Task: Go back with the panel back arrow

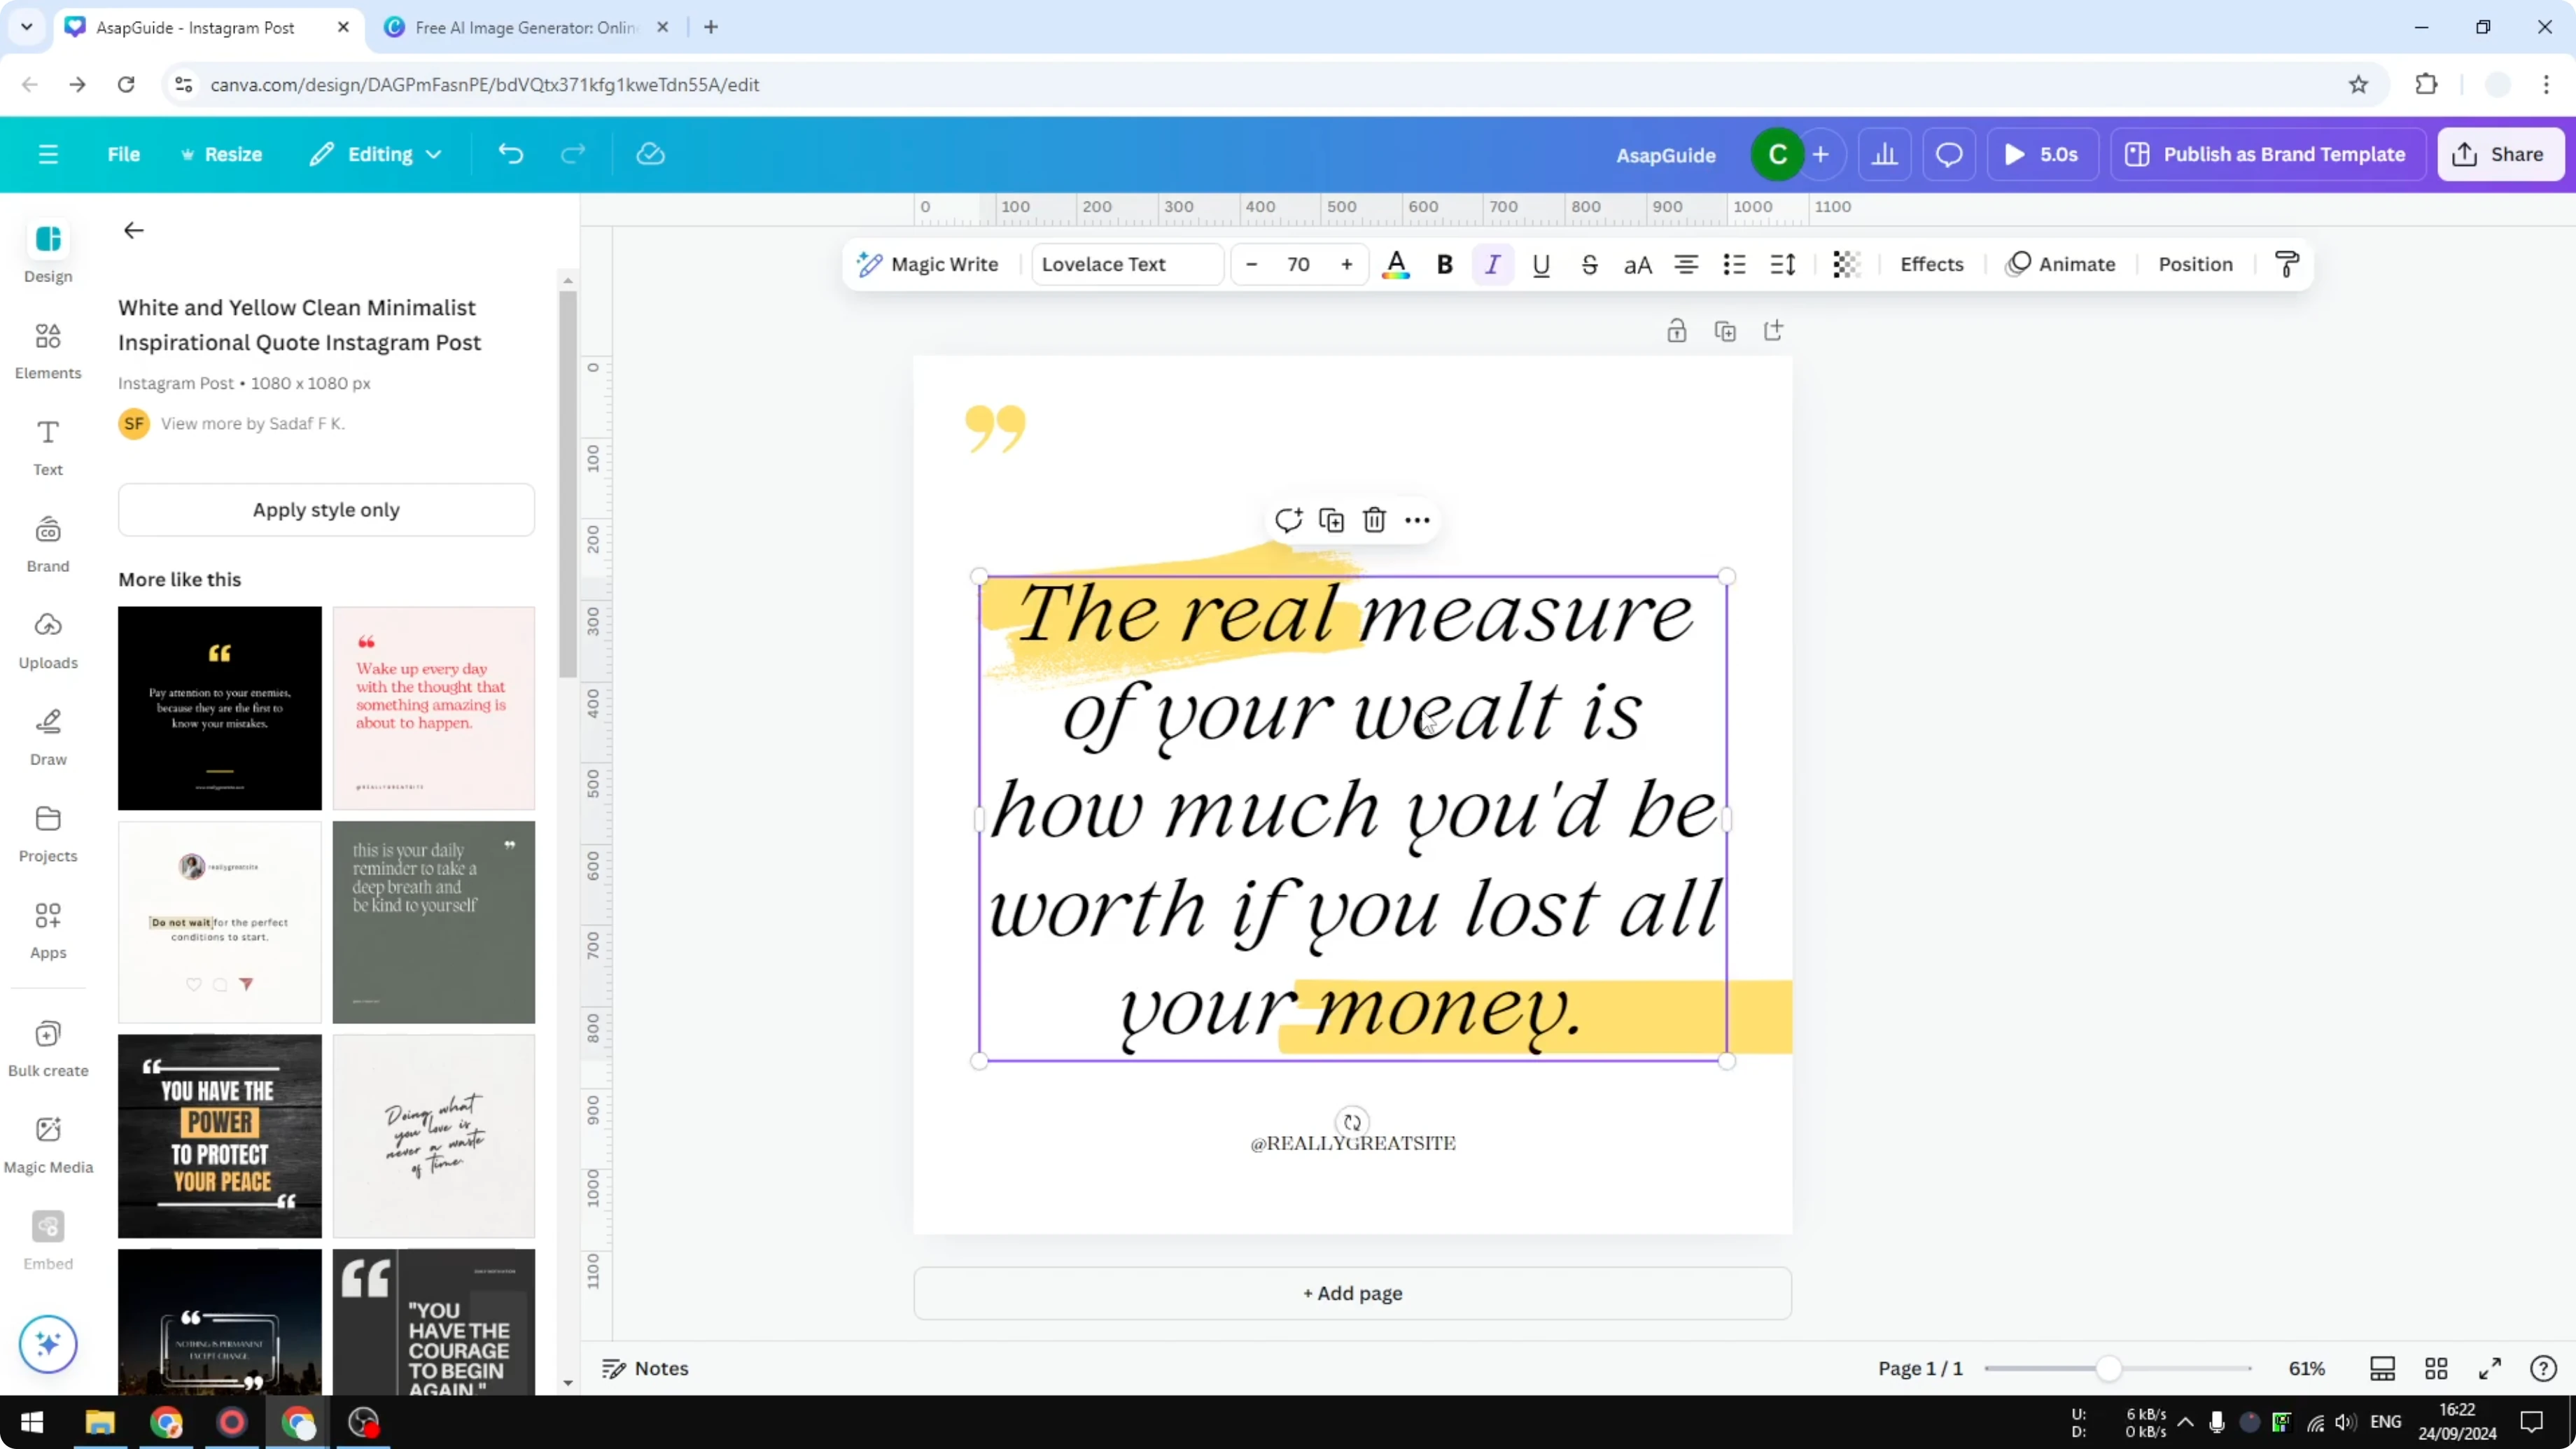Action: pyautogui.click(x=133, y=231)
